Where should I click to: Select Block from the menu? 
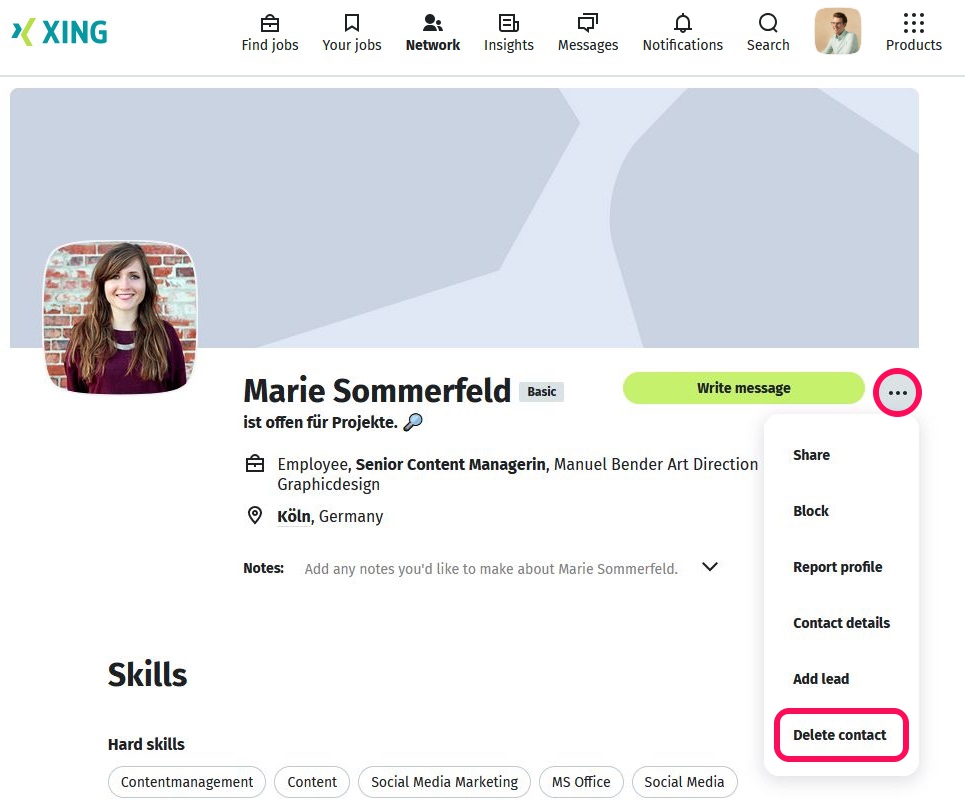pos(811,511)
